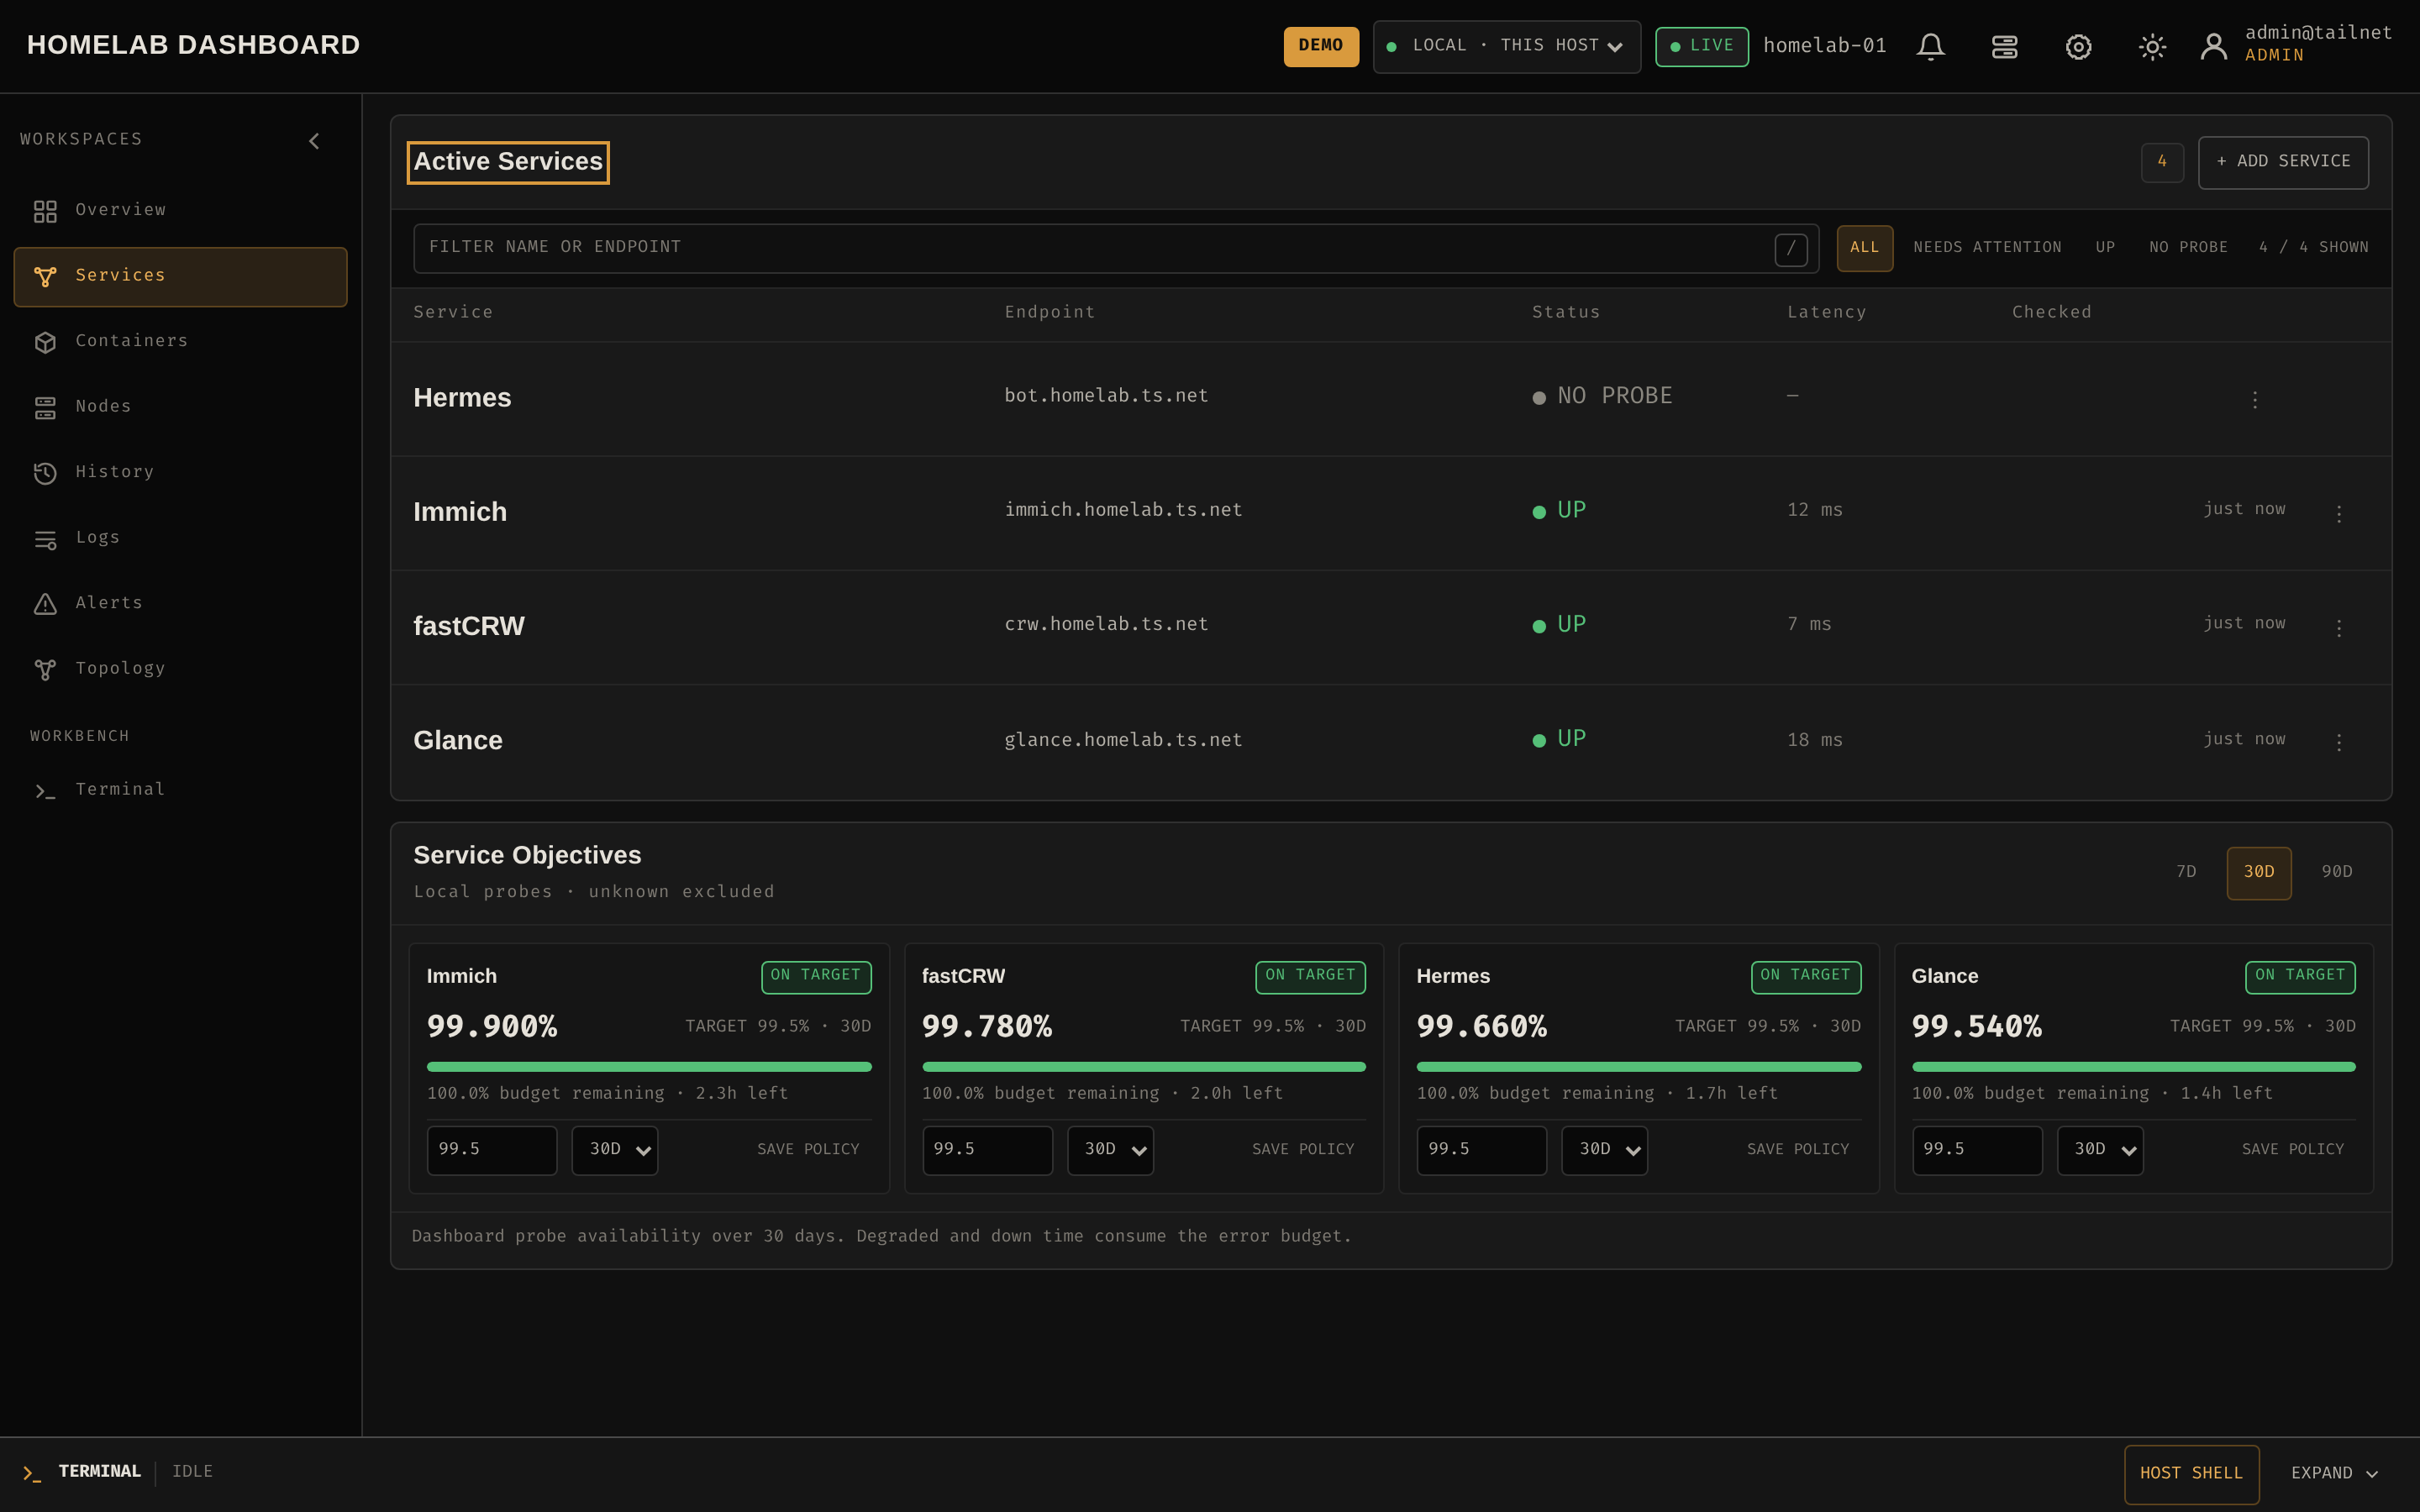Viewport: 2420px width, 1512px height.
Task: Toggle the LIVE status badge
Action: point(1701,46)
